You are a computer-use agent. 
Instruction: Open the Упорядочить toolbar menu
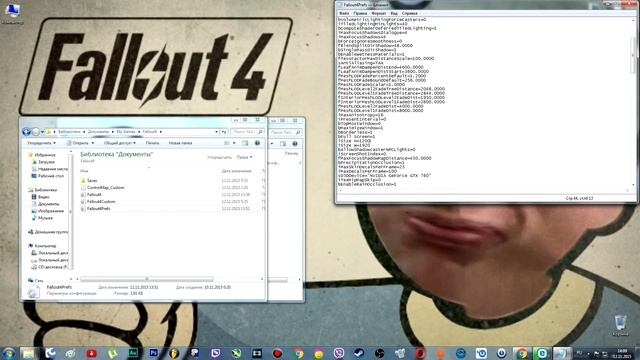point(42,143)
